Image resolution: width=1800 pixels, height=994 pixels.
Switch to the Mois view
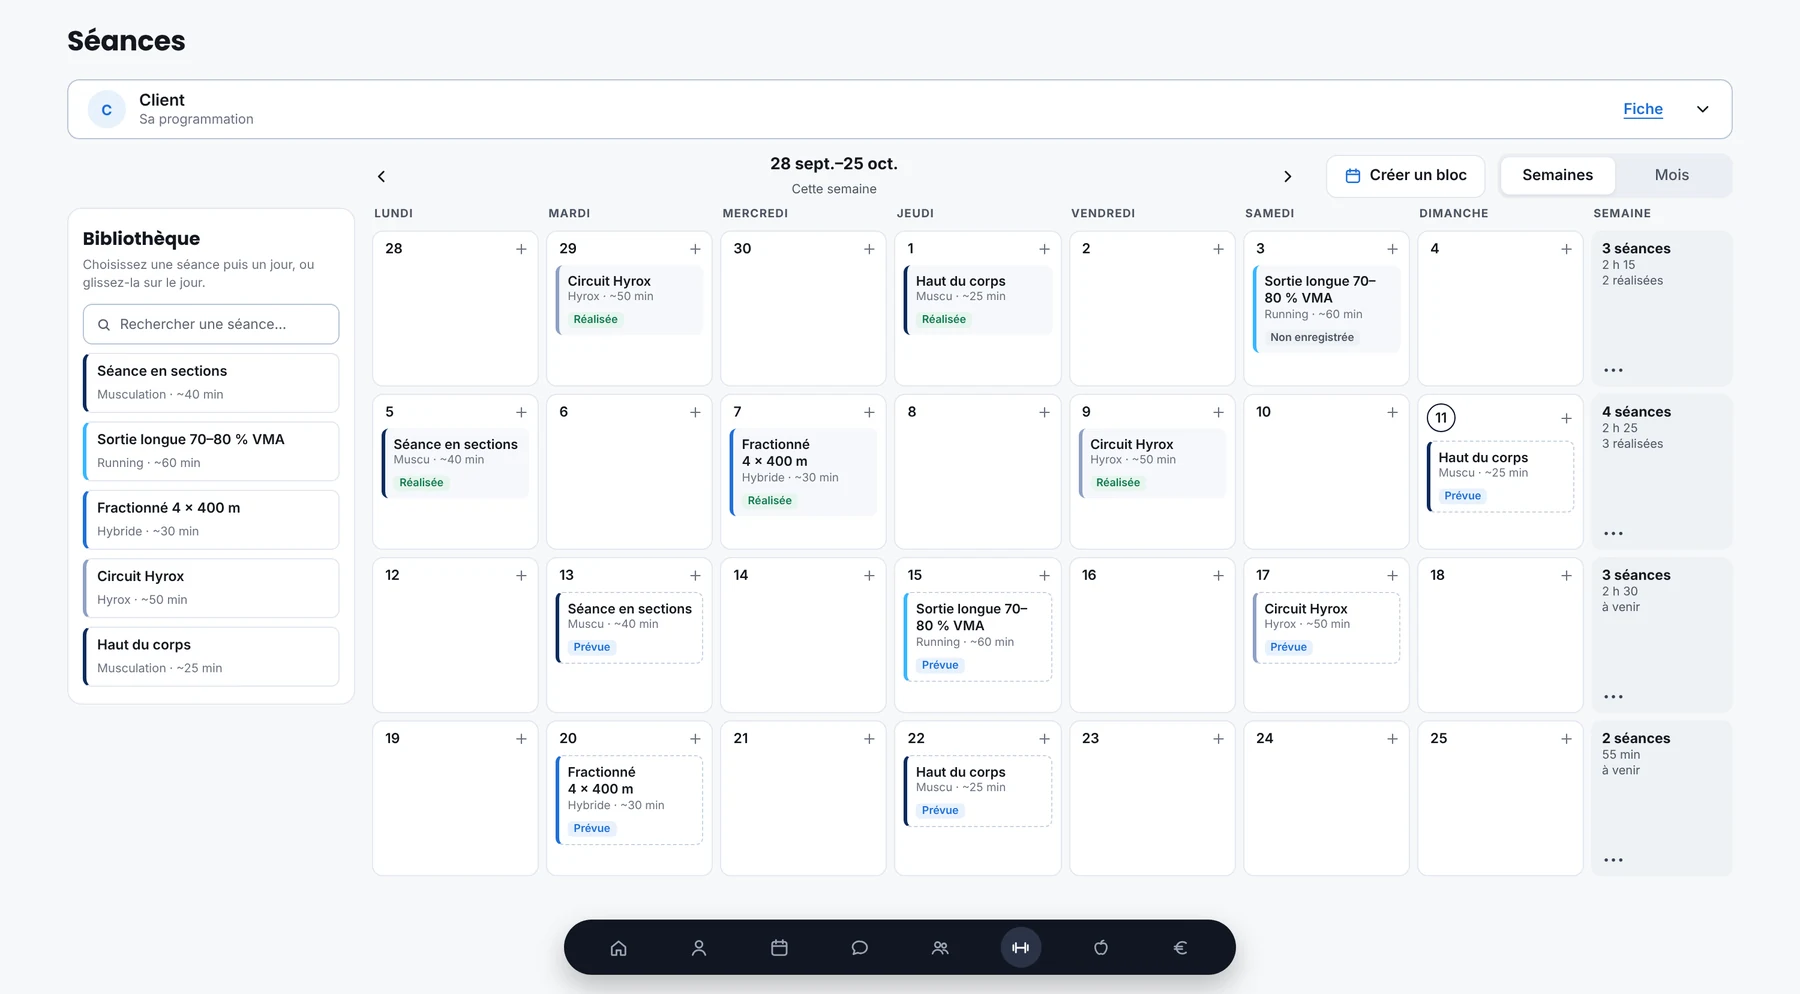pyautogui.click(x=1671, y=175)
